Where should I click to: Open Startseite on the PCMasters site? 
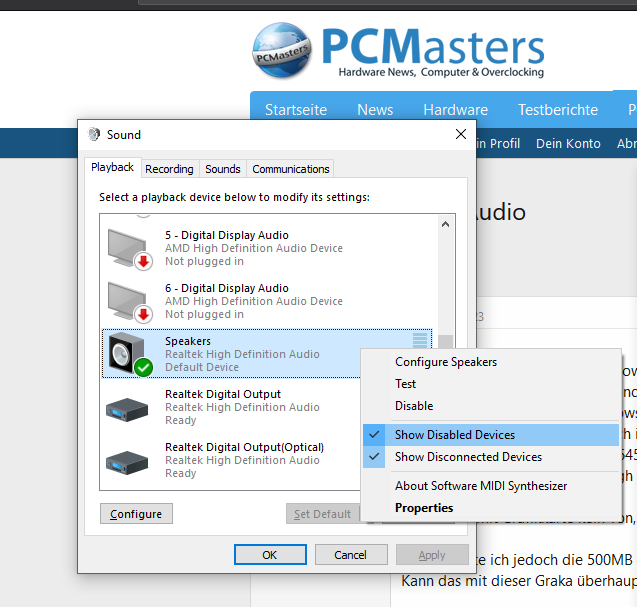tap(296, 110)
